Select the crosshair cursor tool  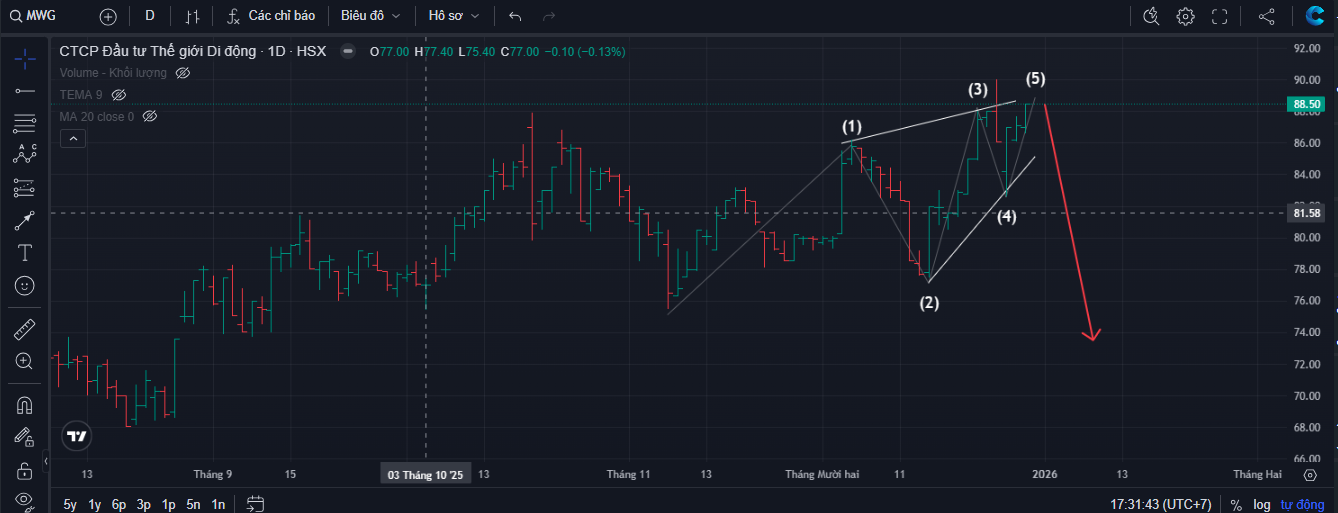[x=25, y=58]
